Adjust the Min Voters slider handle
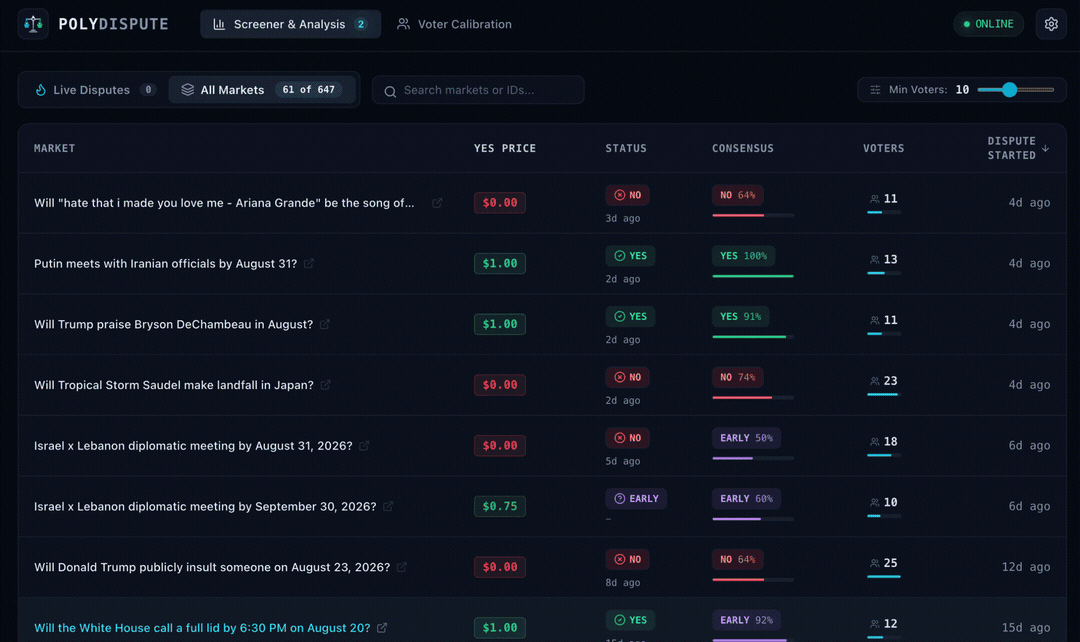Viewport: 1080px width, 642px height. pos(1009,90)
